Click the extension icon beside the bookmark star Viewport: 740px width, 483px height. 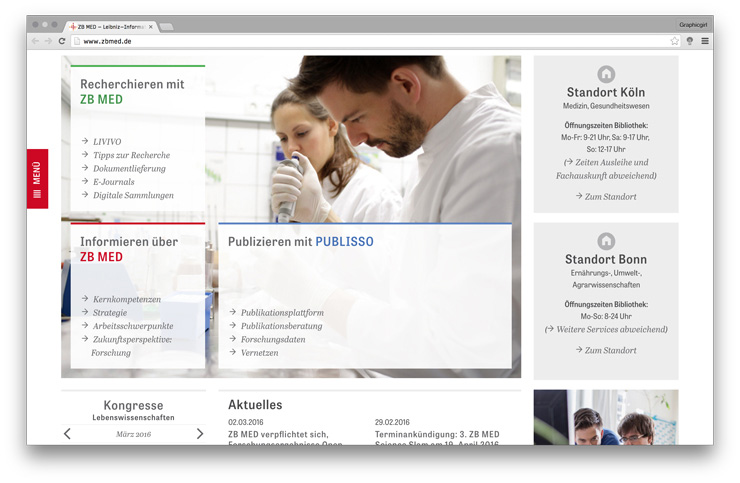tap(690, 41)
